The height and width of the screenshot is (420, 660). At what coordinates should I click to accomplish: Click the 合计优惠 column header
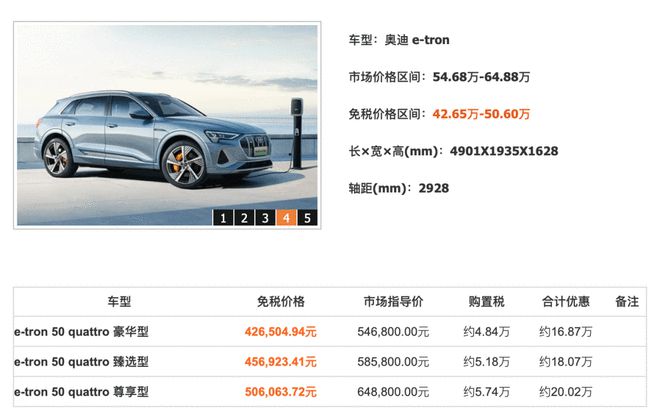pyautogui.click(x=566, y=302)
